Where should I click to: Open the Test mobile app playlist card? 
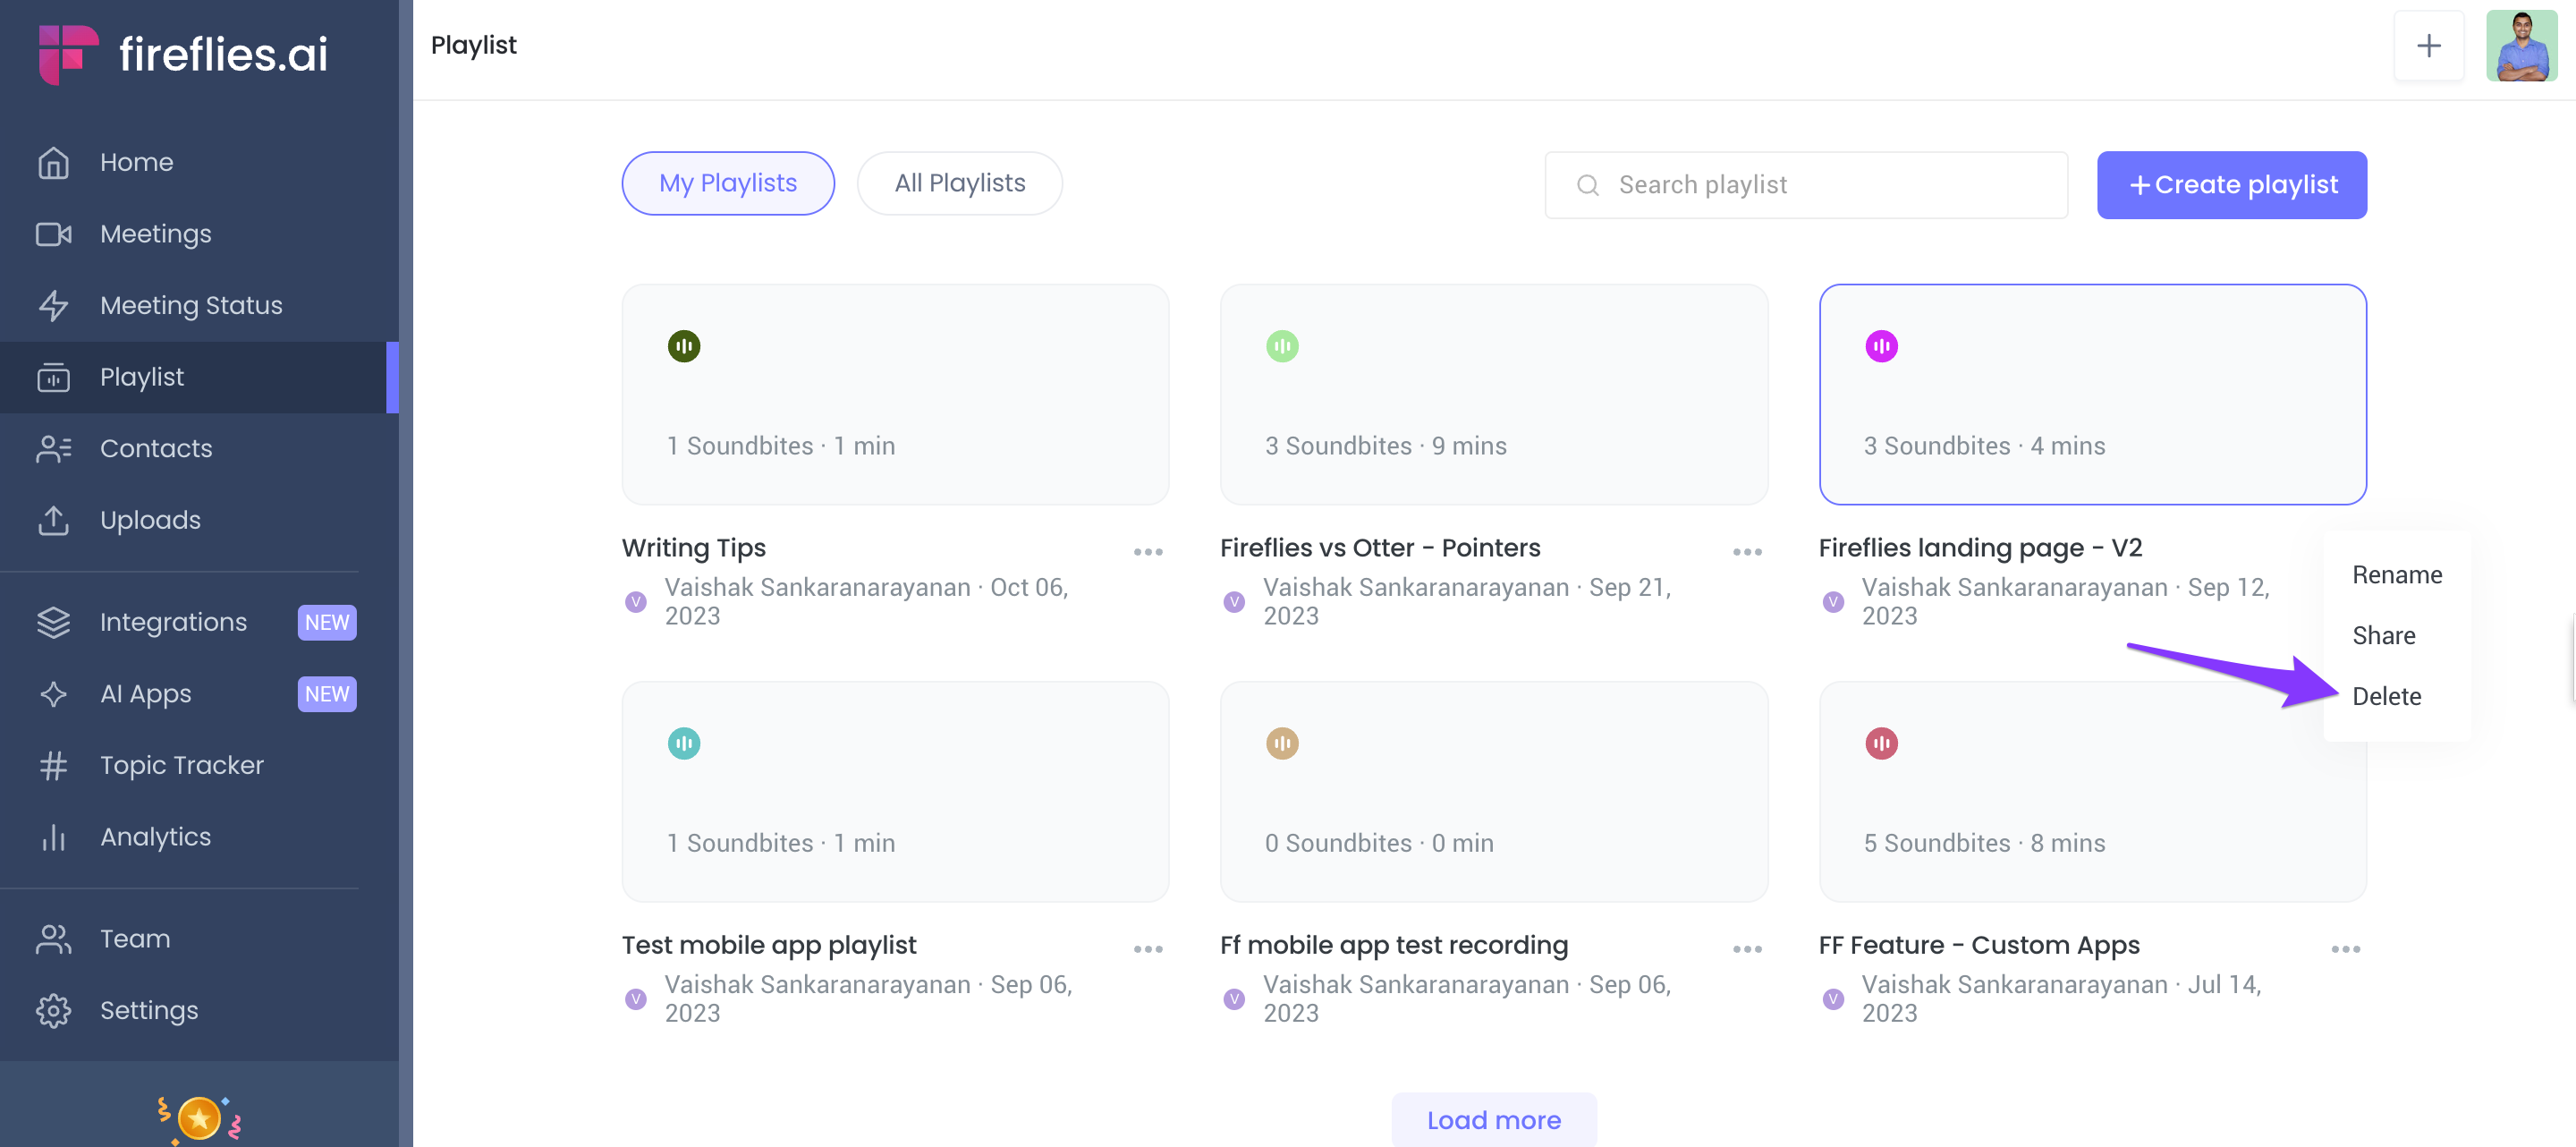(895, 792)
